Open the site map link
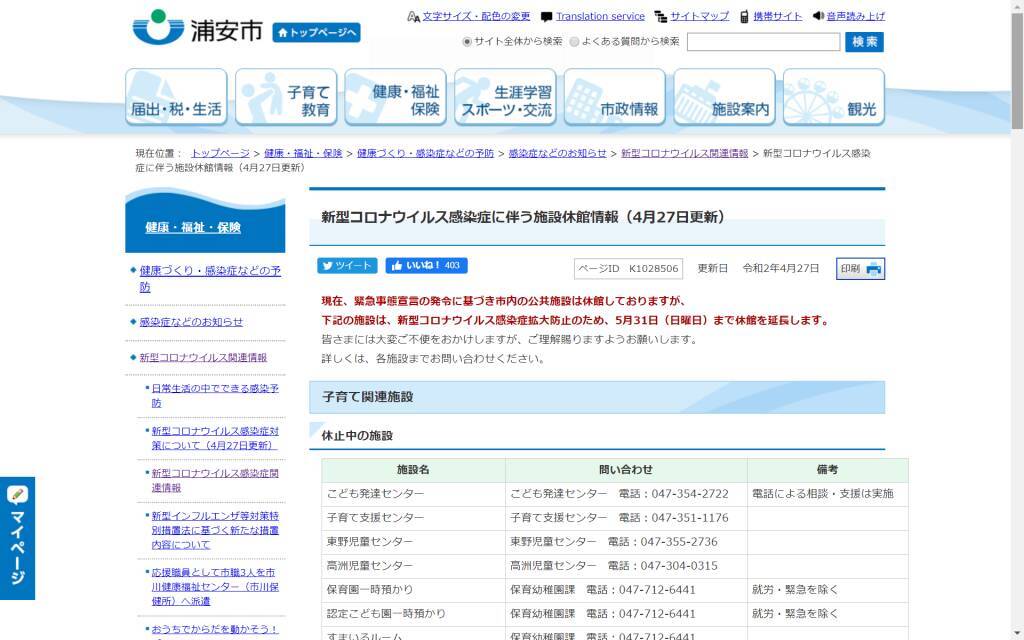The width and height of the screenshot is (1024, 640). (699, 16)
